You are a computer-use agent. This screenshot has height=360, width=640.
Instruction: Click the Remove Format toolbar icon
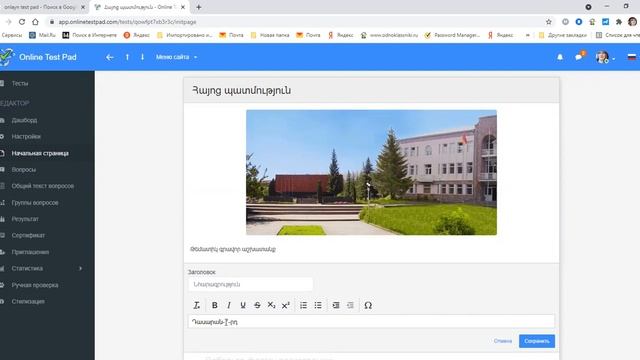(x=196, y=305)
